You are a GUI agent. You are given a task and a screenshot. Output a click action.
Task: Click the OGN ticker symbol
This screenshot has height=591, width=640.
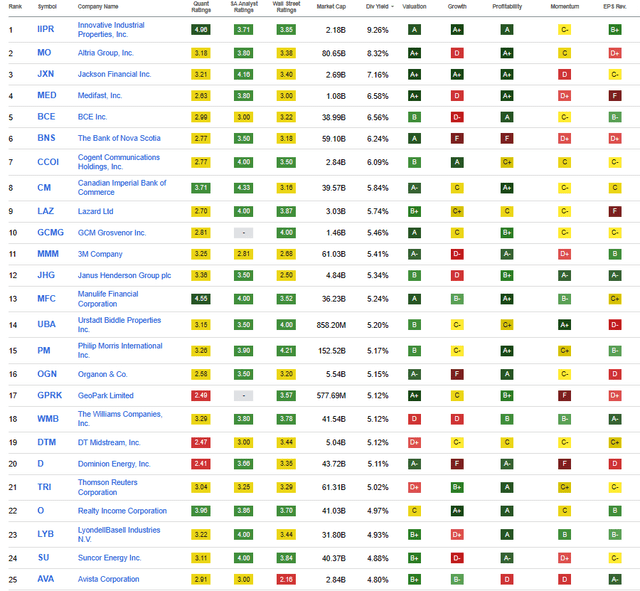pos(47,374)
